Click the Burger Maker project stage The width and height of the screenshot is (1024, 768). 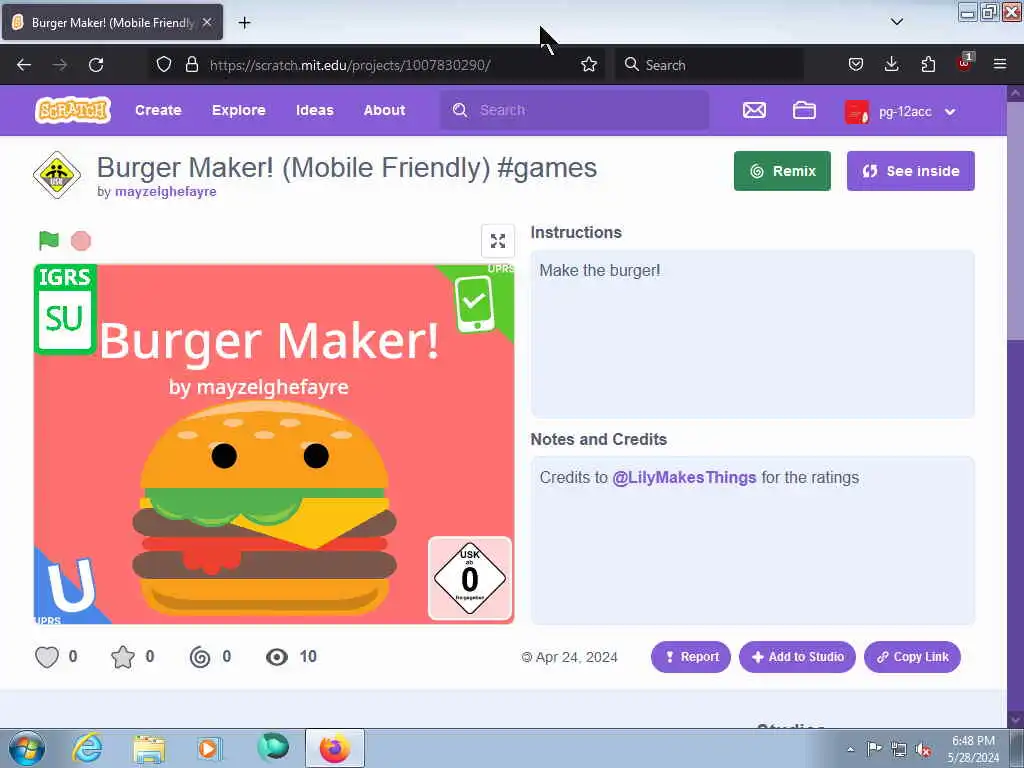click(274, 444)
